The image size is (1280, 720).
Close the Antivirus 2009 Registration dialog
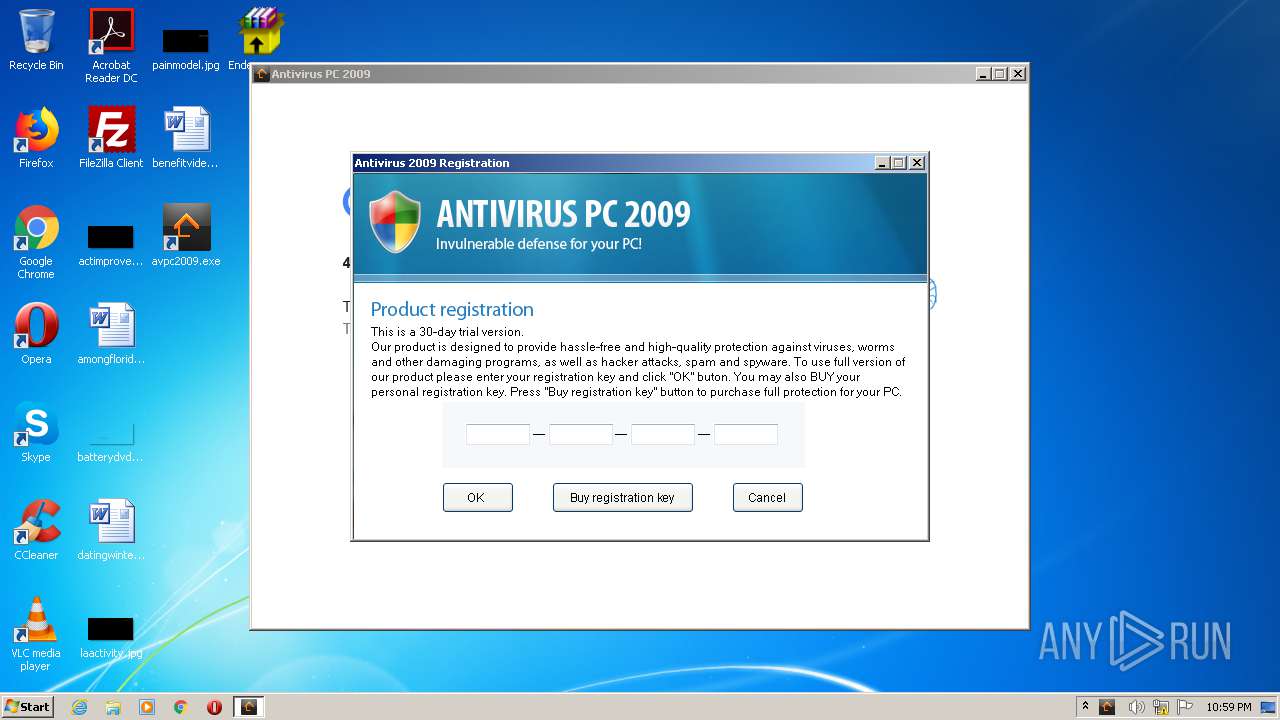[x=916, y=163]
